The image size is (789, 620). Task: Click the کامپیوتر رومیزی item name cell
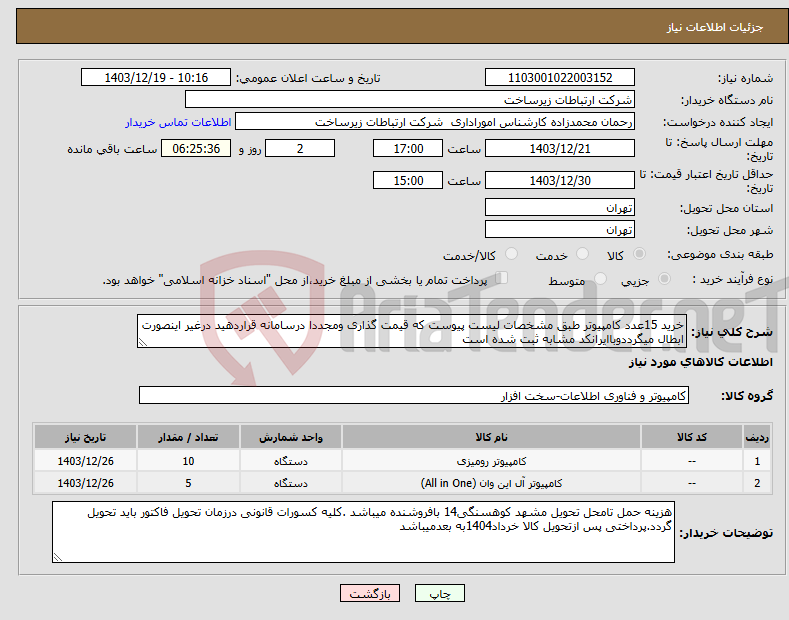(x=491, y=461)
